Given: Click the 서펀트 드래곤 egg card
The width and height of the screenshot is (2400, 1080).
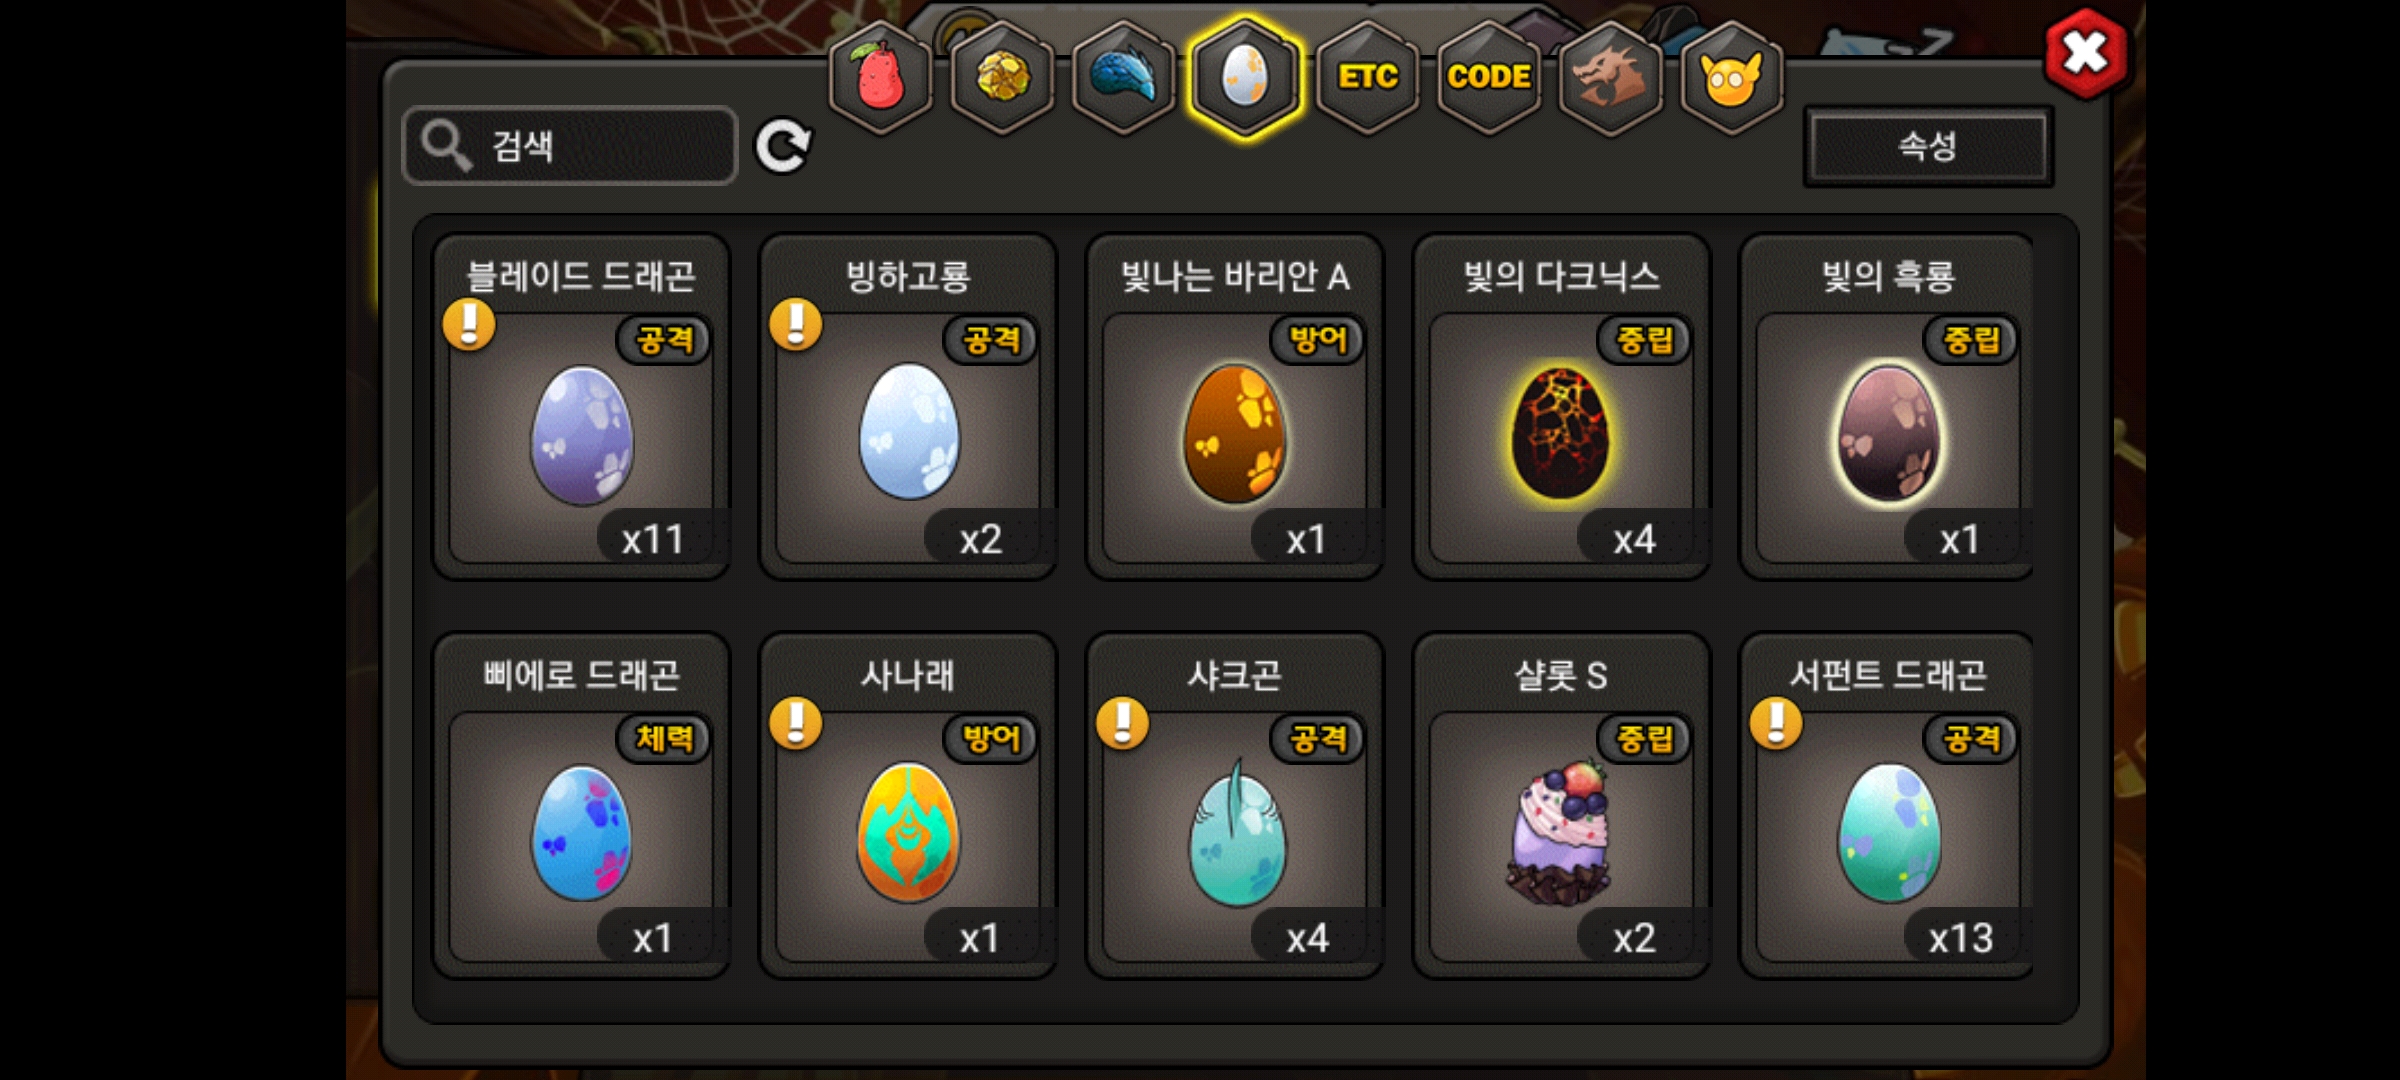Looking at the screenshot, I should pyautogui.click(x=1888, y=806).
